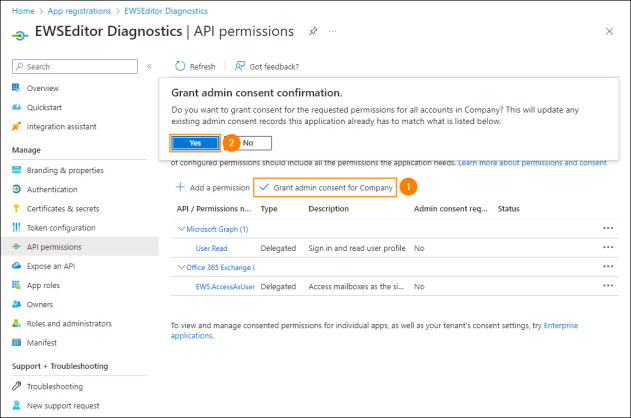The width and height of the screenshot is (631, 418).
Task: Click the Integration assistant rocket icon
Action: click(x=16, y=126)
